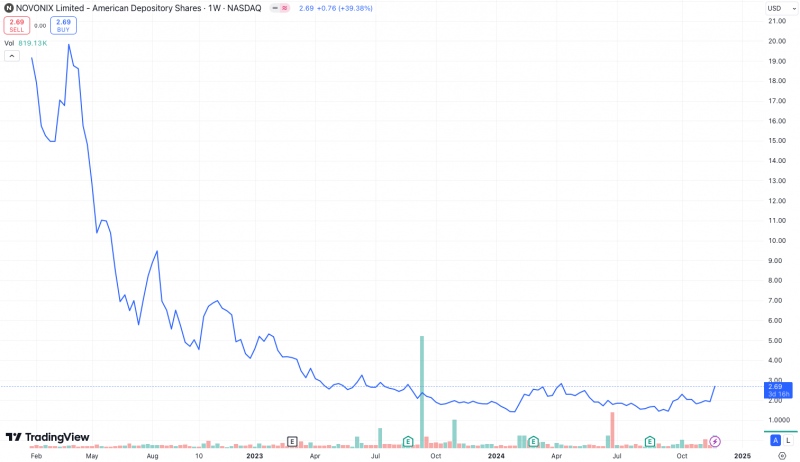
Task: Click the tall red volume bar near Jul 2024
Action: coord(612,430)
